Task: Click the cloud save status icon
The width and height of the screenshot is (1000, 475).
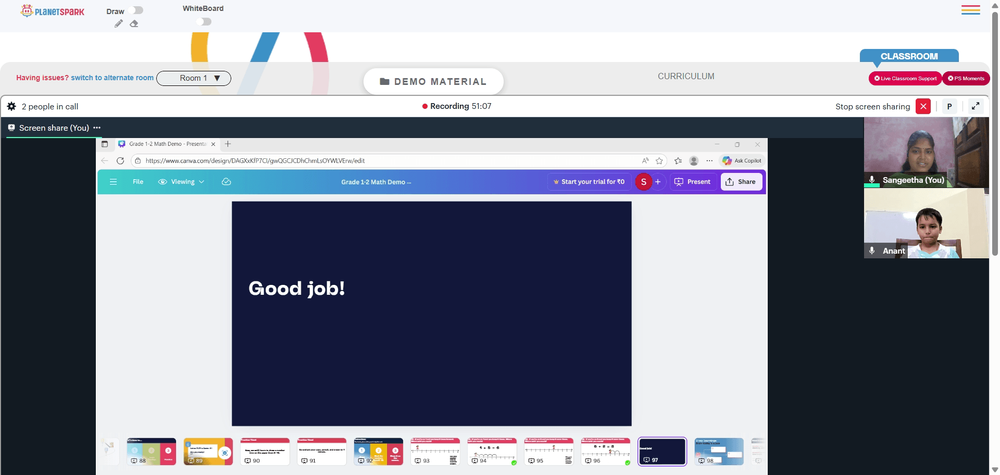Action: point(226,182)
